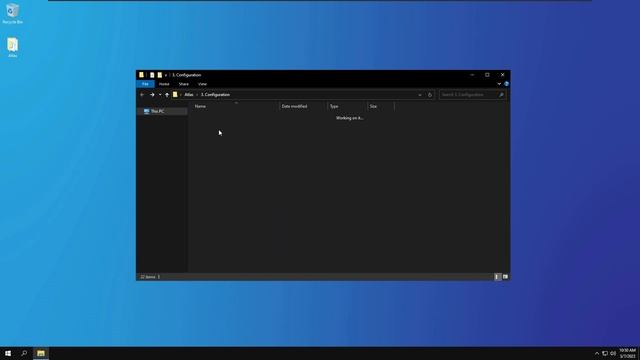Switch to Details view in status bar
This screenshot has height=360, width=640.
497,277
